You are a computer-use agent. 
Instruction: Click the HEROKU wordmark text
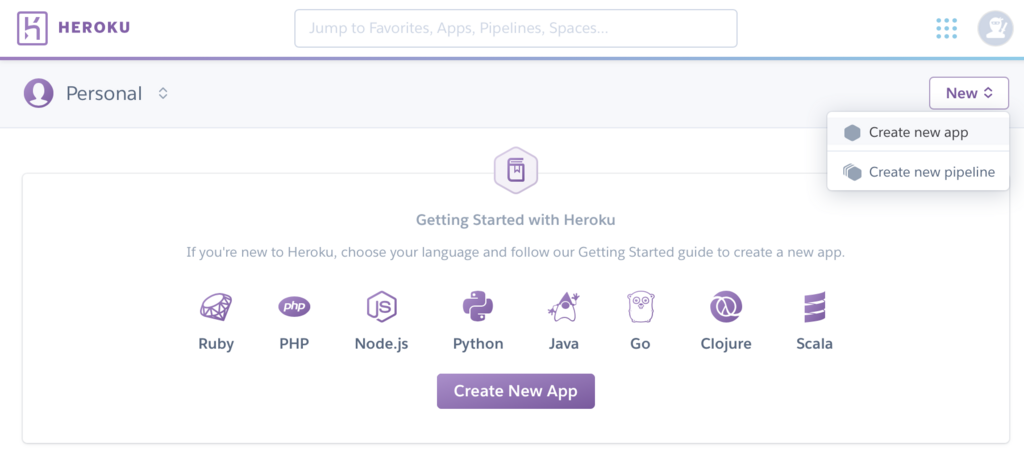(94, 28)
